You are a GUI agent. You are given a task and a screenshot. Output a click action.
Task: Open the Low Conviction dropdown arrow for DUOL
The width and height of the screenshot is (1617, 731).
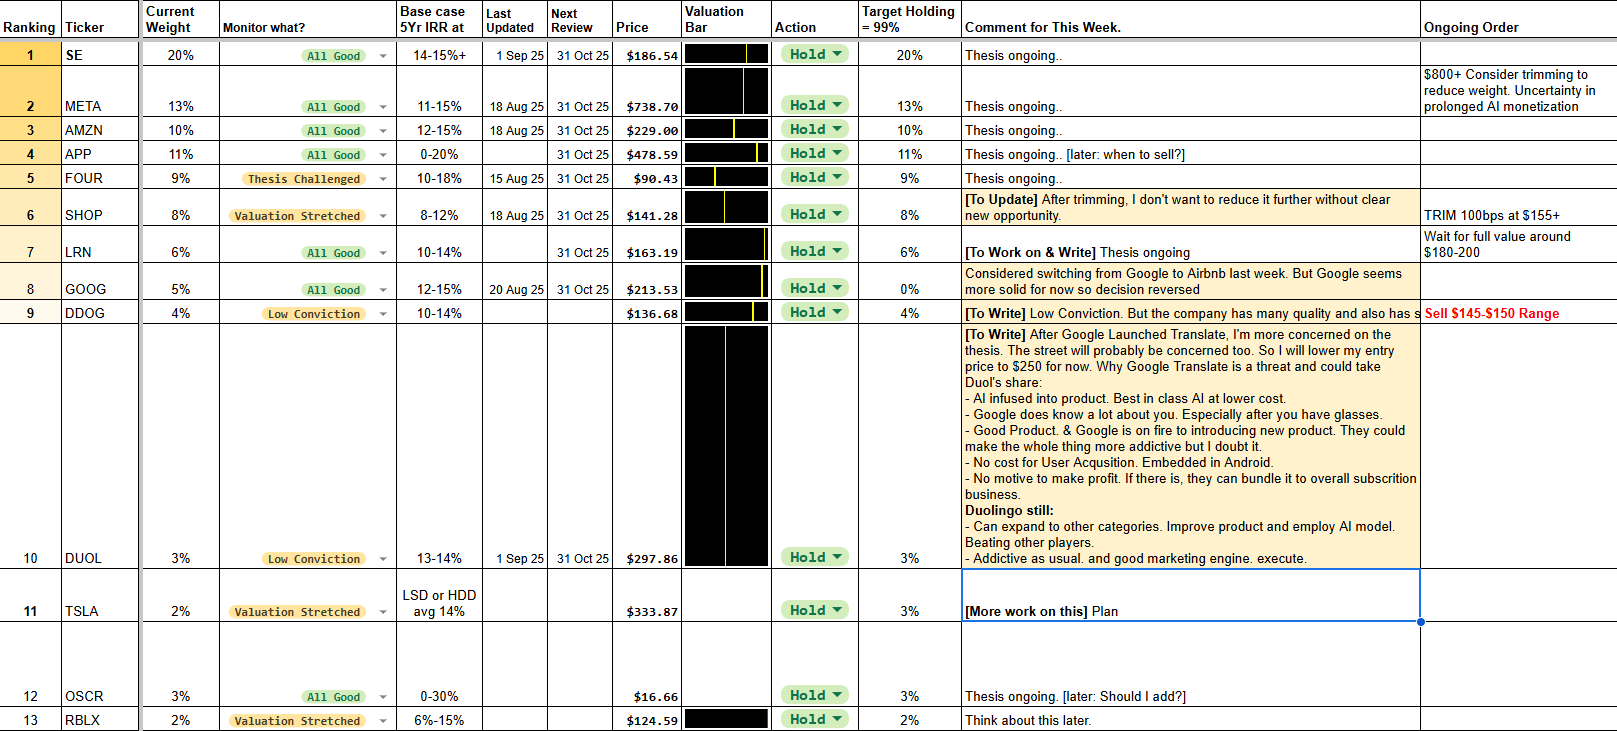(383, 560)
